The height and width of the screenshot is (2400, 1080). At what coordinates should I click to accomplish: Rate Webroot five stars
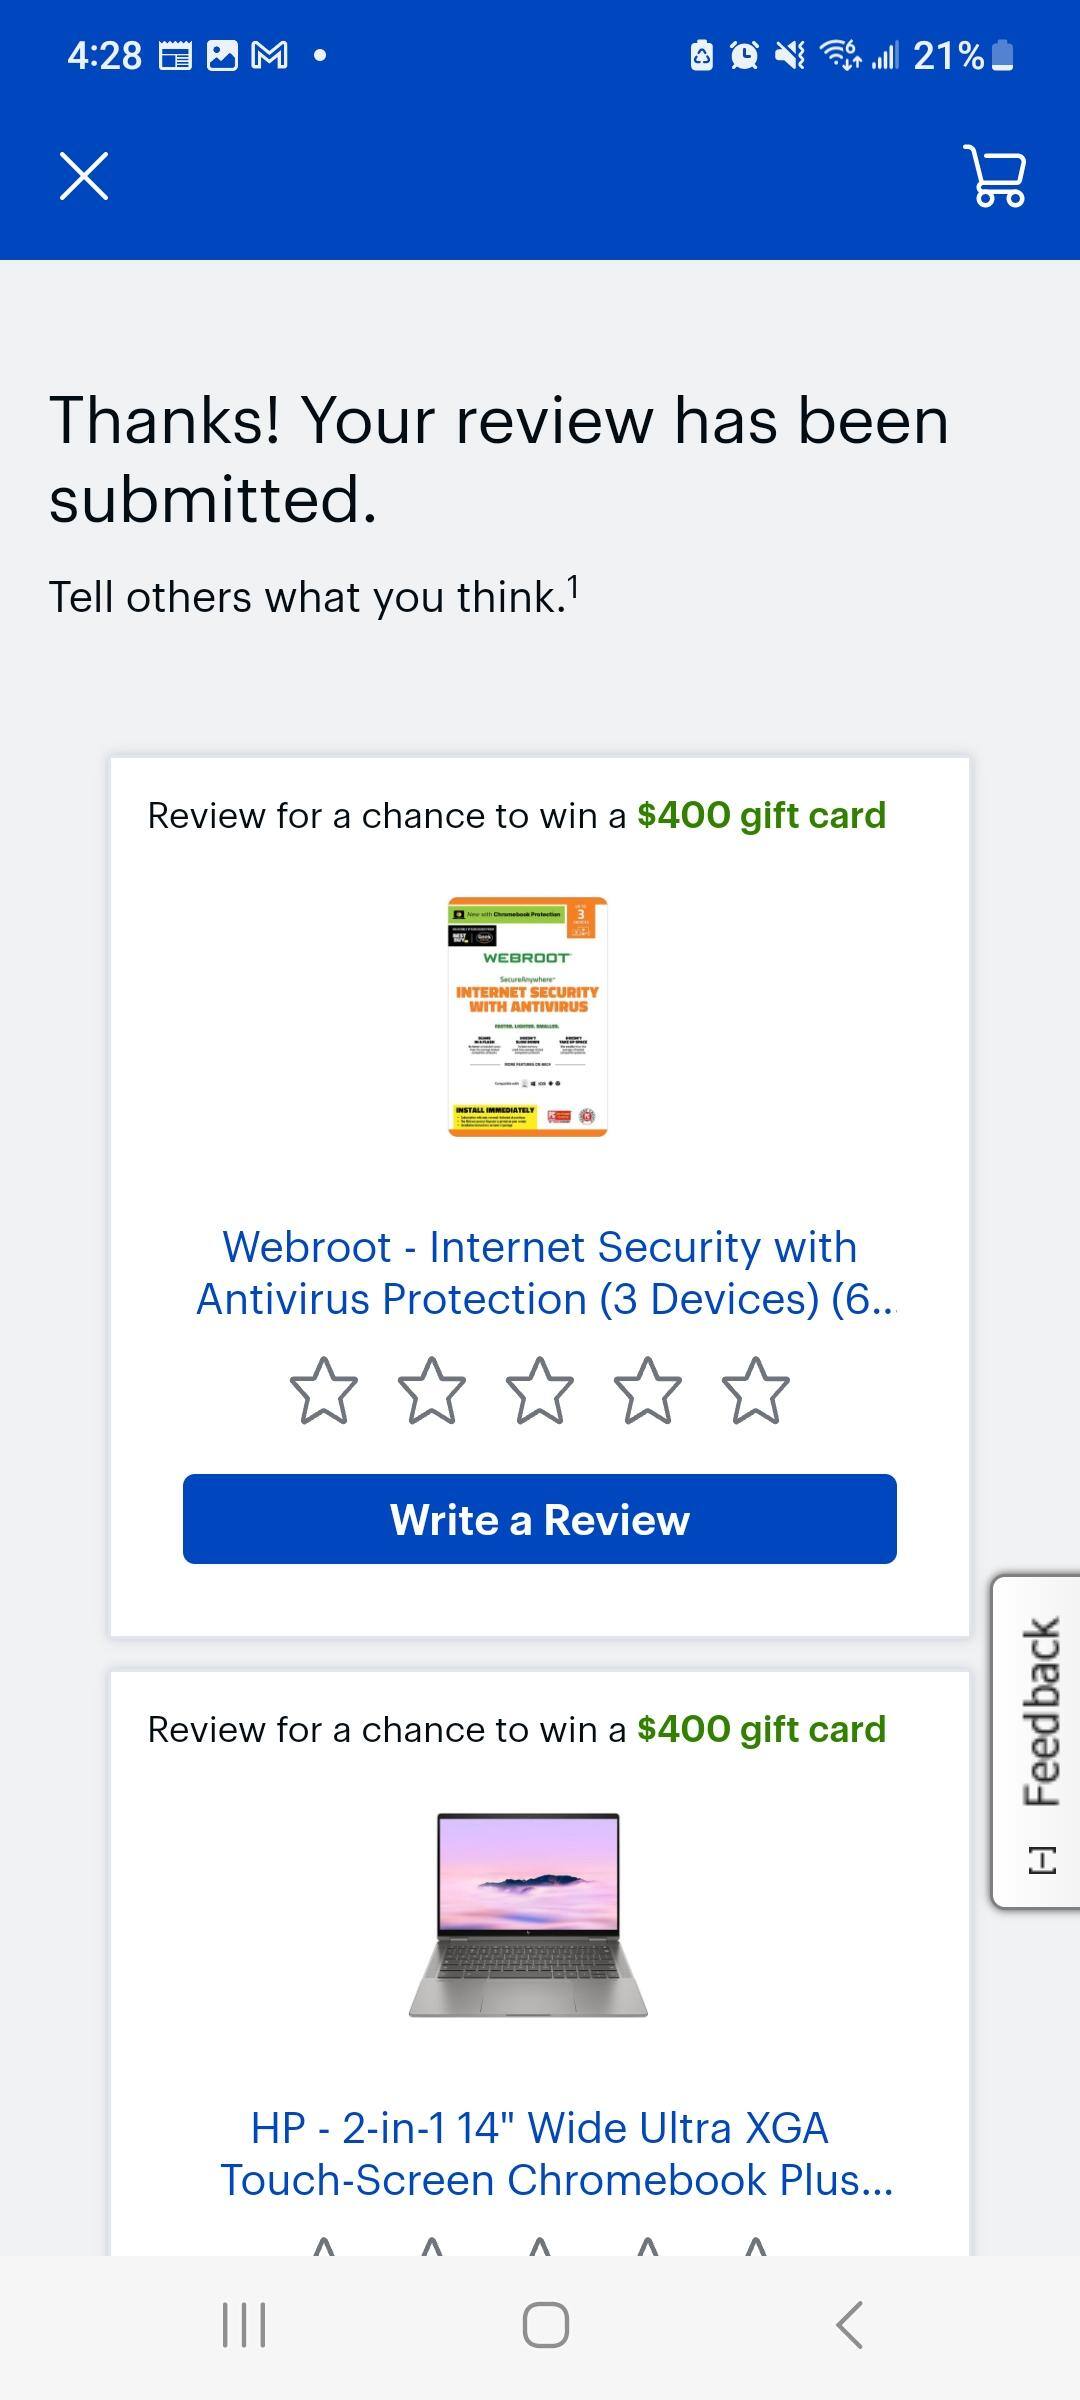coord(755,1387)
